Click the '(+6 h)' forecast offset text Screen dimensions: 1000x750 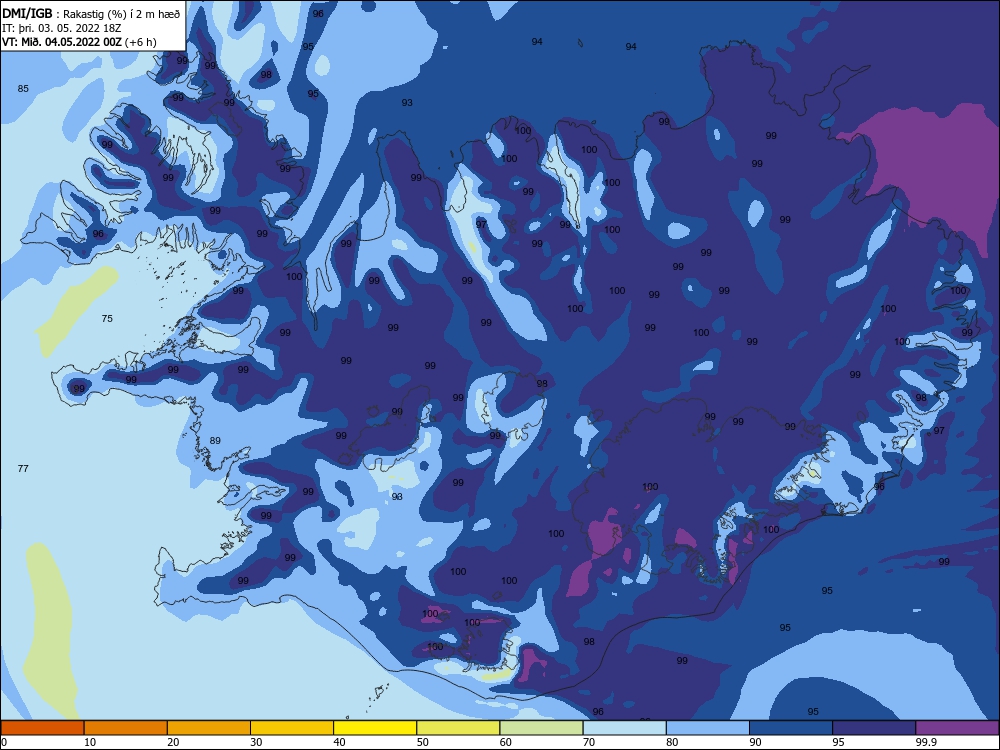tap(141, 42)
